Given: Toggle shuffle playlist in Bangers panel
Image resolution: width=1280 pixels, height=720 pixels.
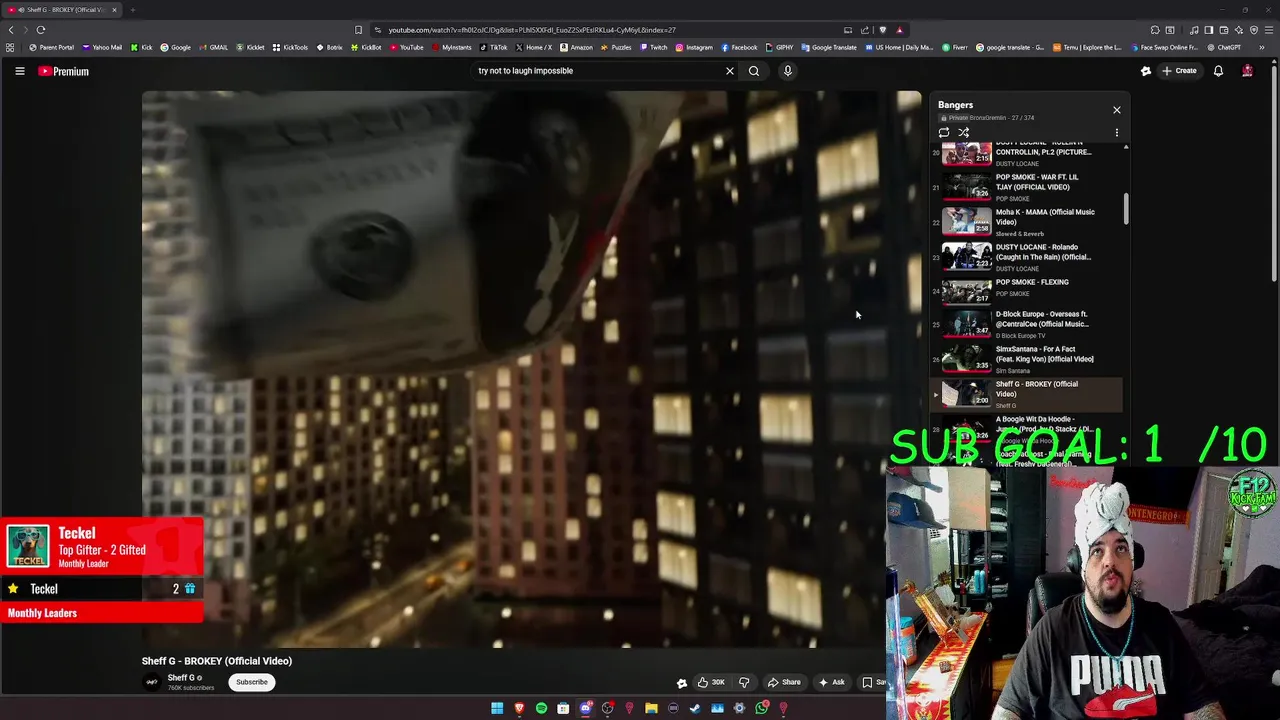Looking at the screenshot, I should pyautogui.click(x=963, y=132).
